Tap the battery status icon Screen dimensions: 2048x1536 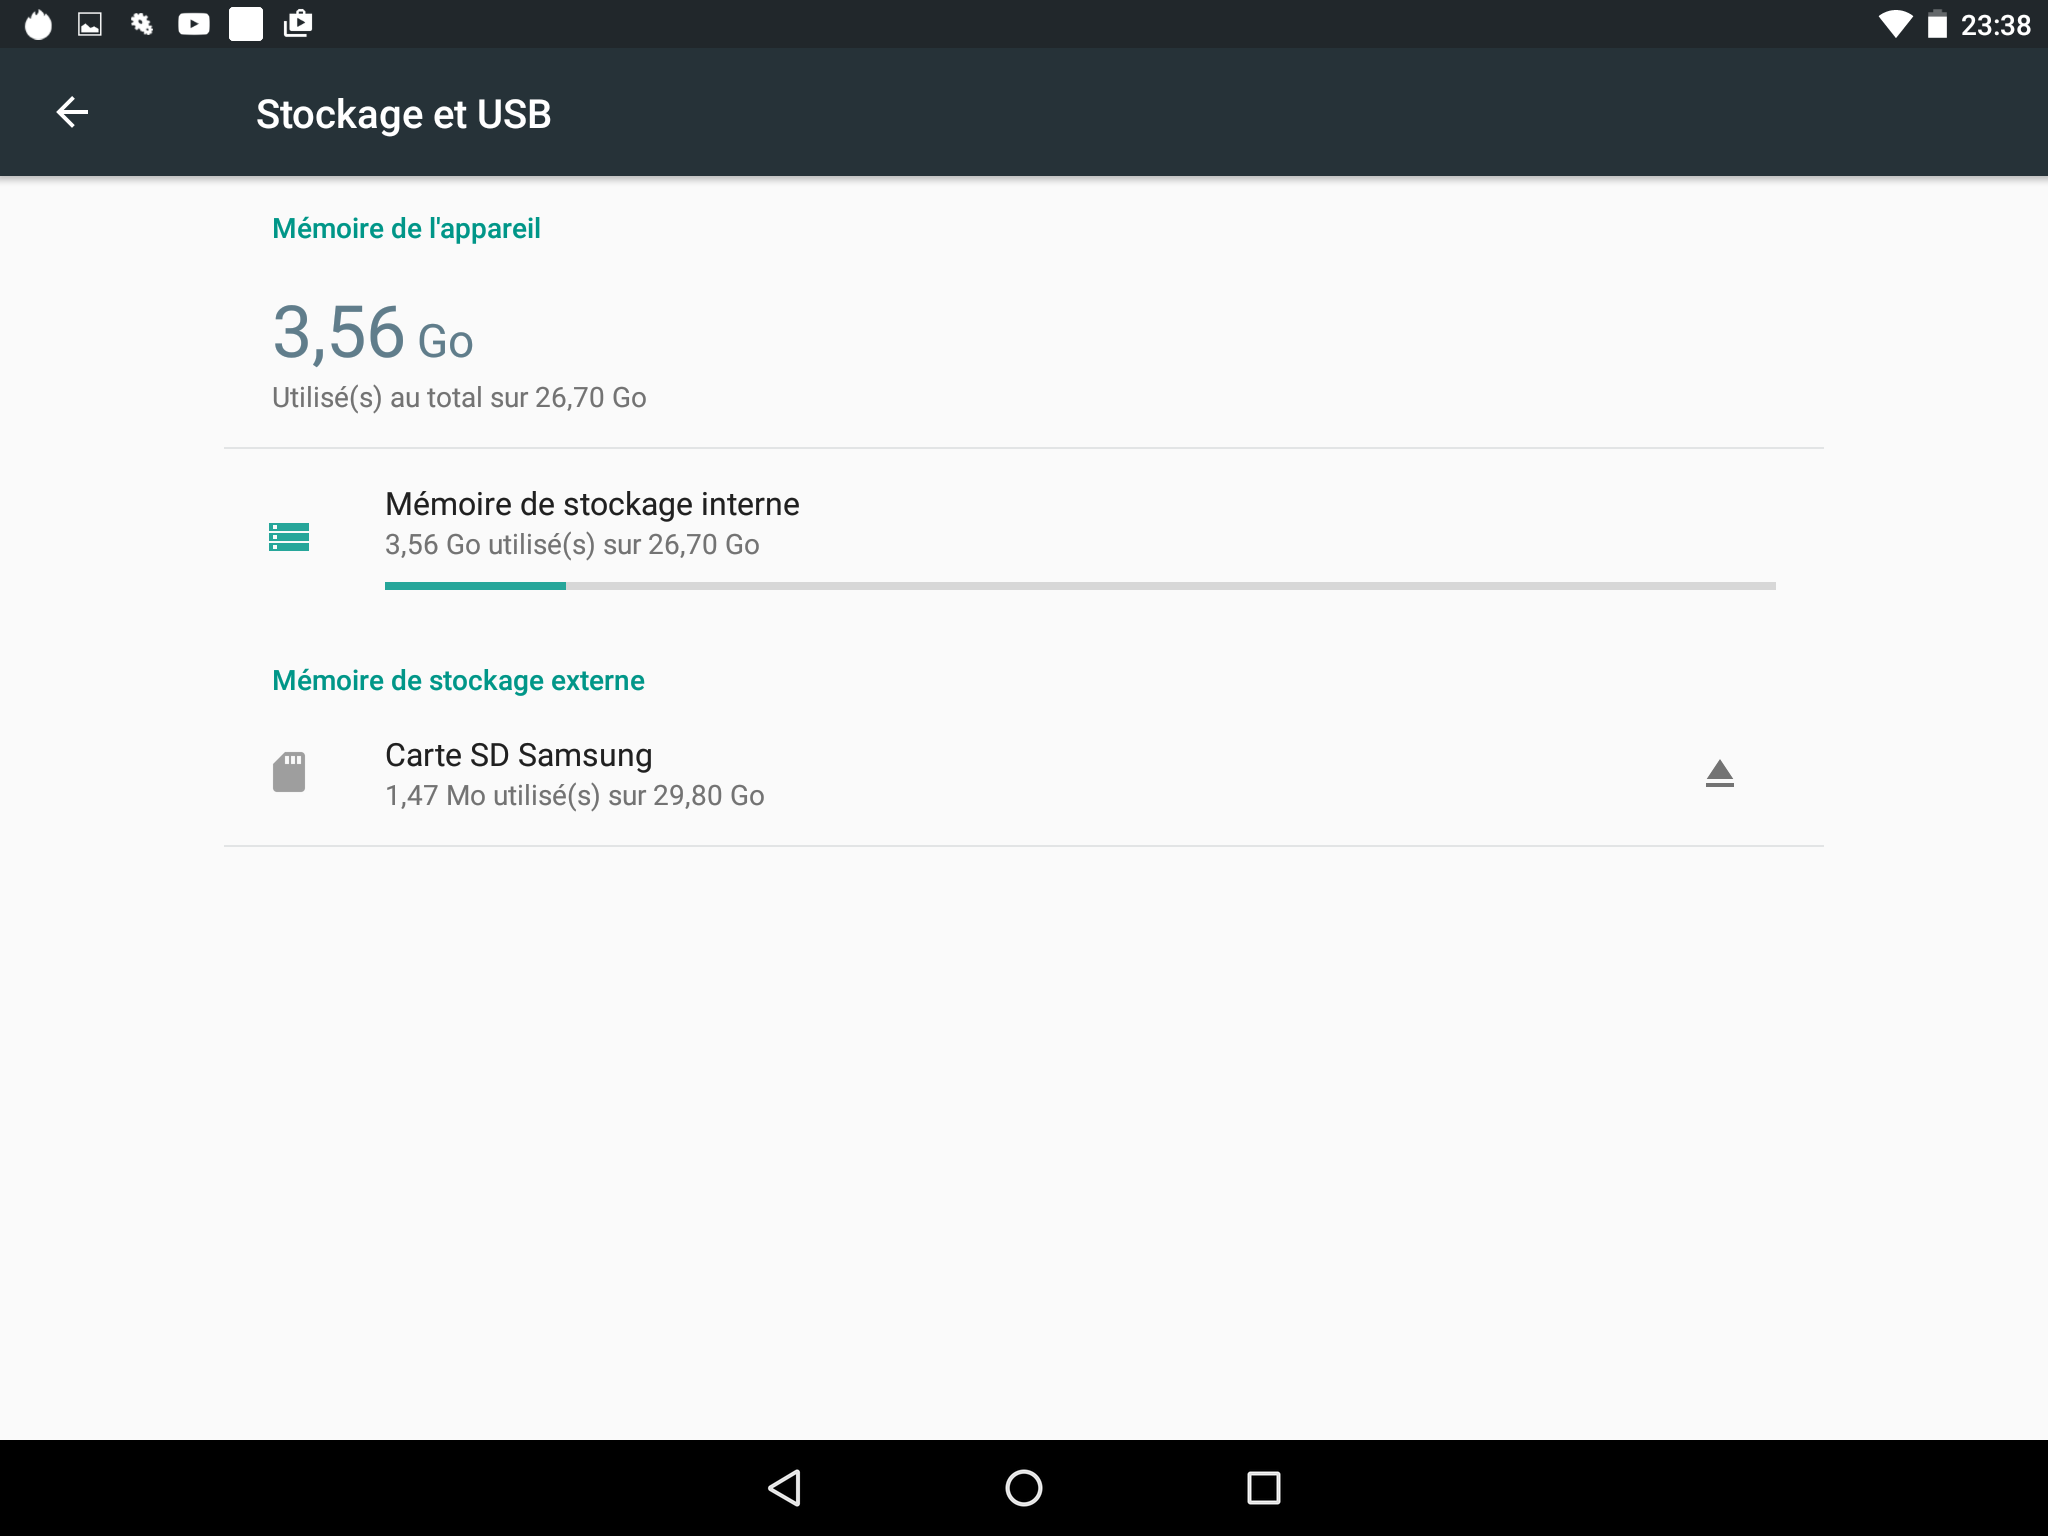coord(1937,24)
